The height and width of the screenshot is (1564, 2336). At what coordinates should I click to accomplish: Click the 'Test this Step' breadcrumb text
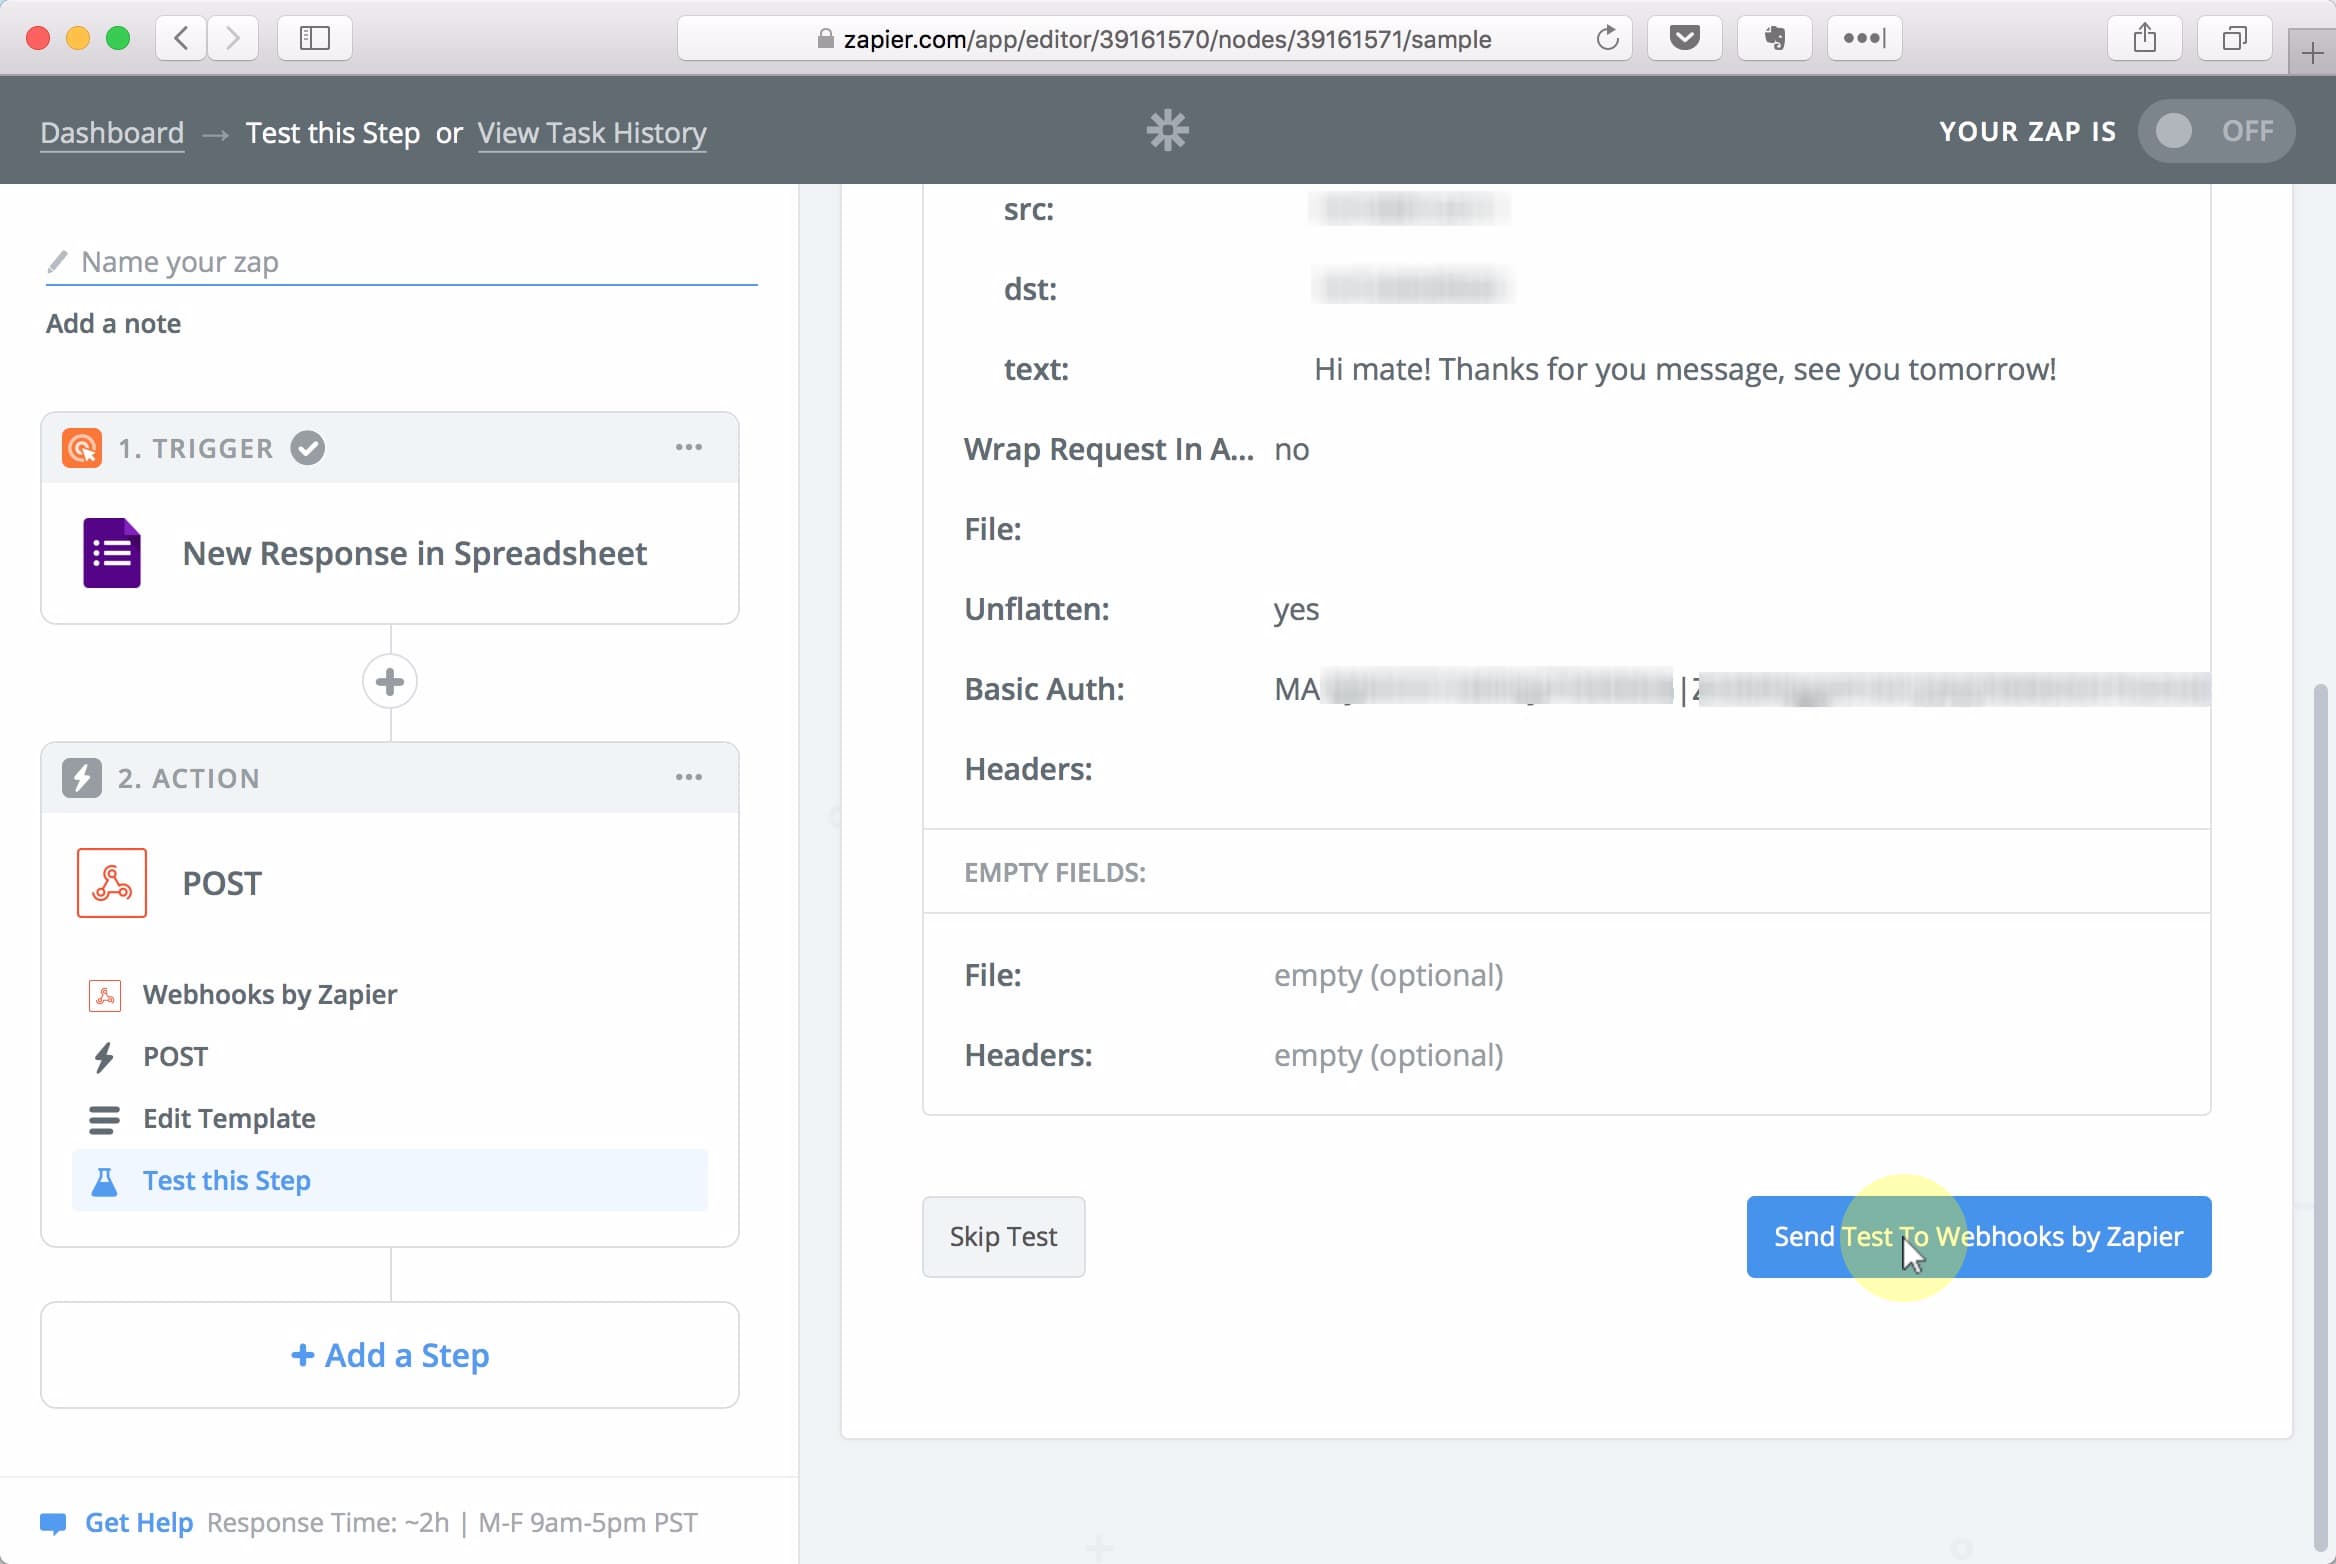[333, 132]
